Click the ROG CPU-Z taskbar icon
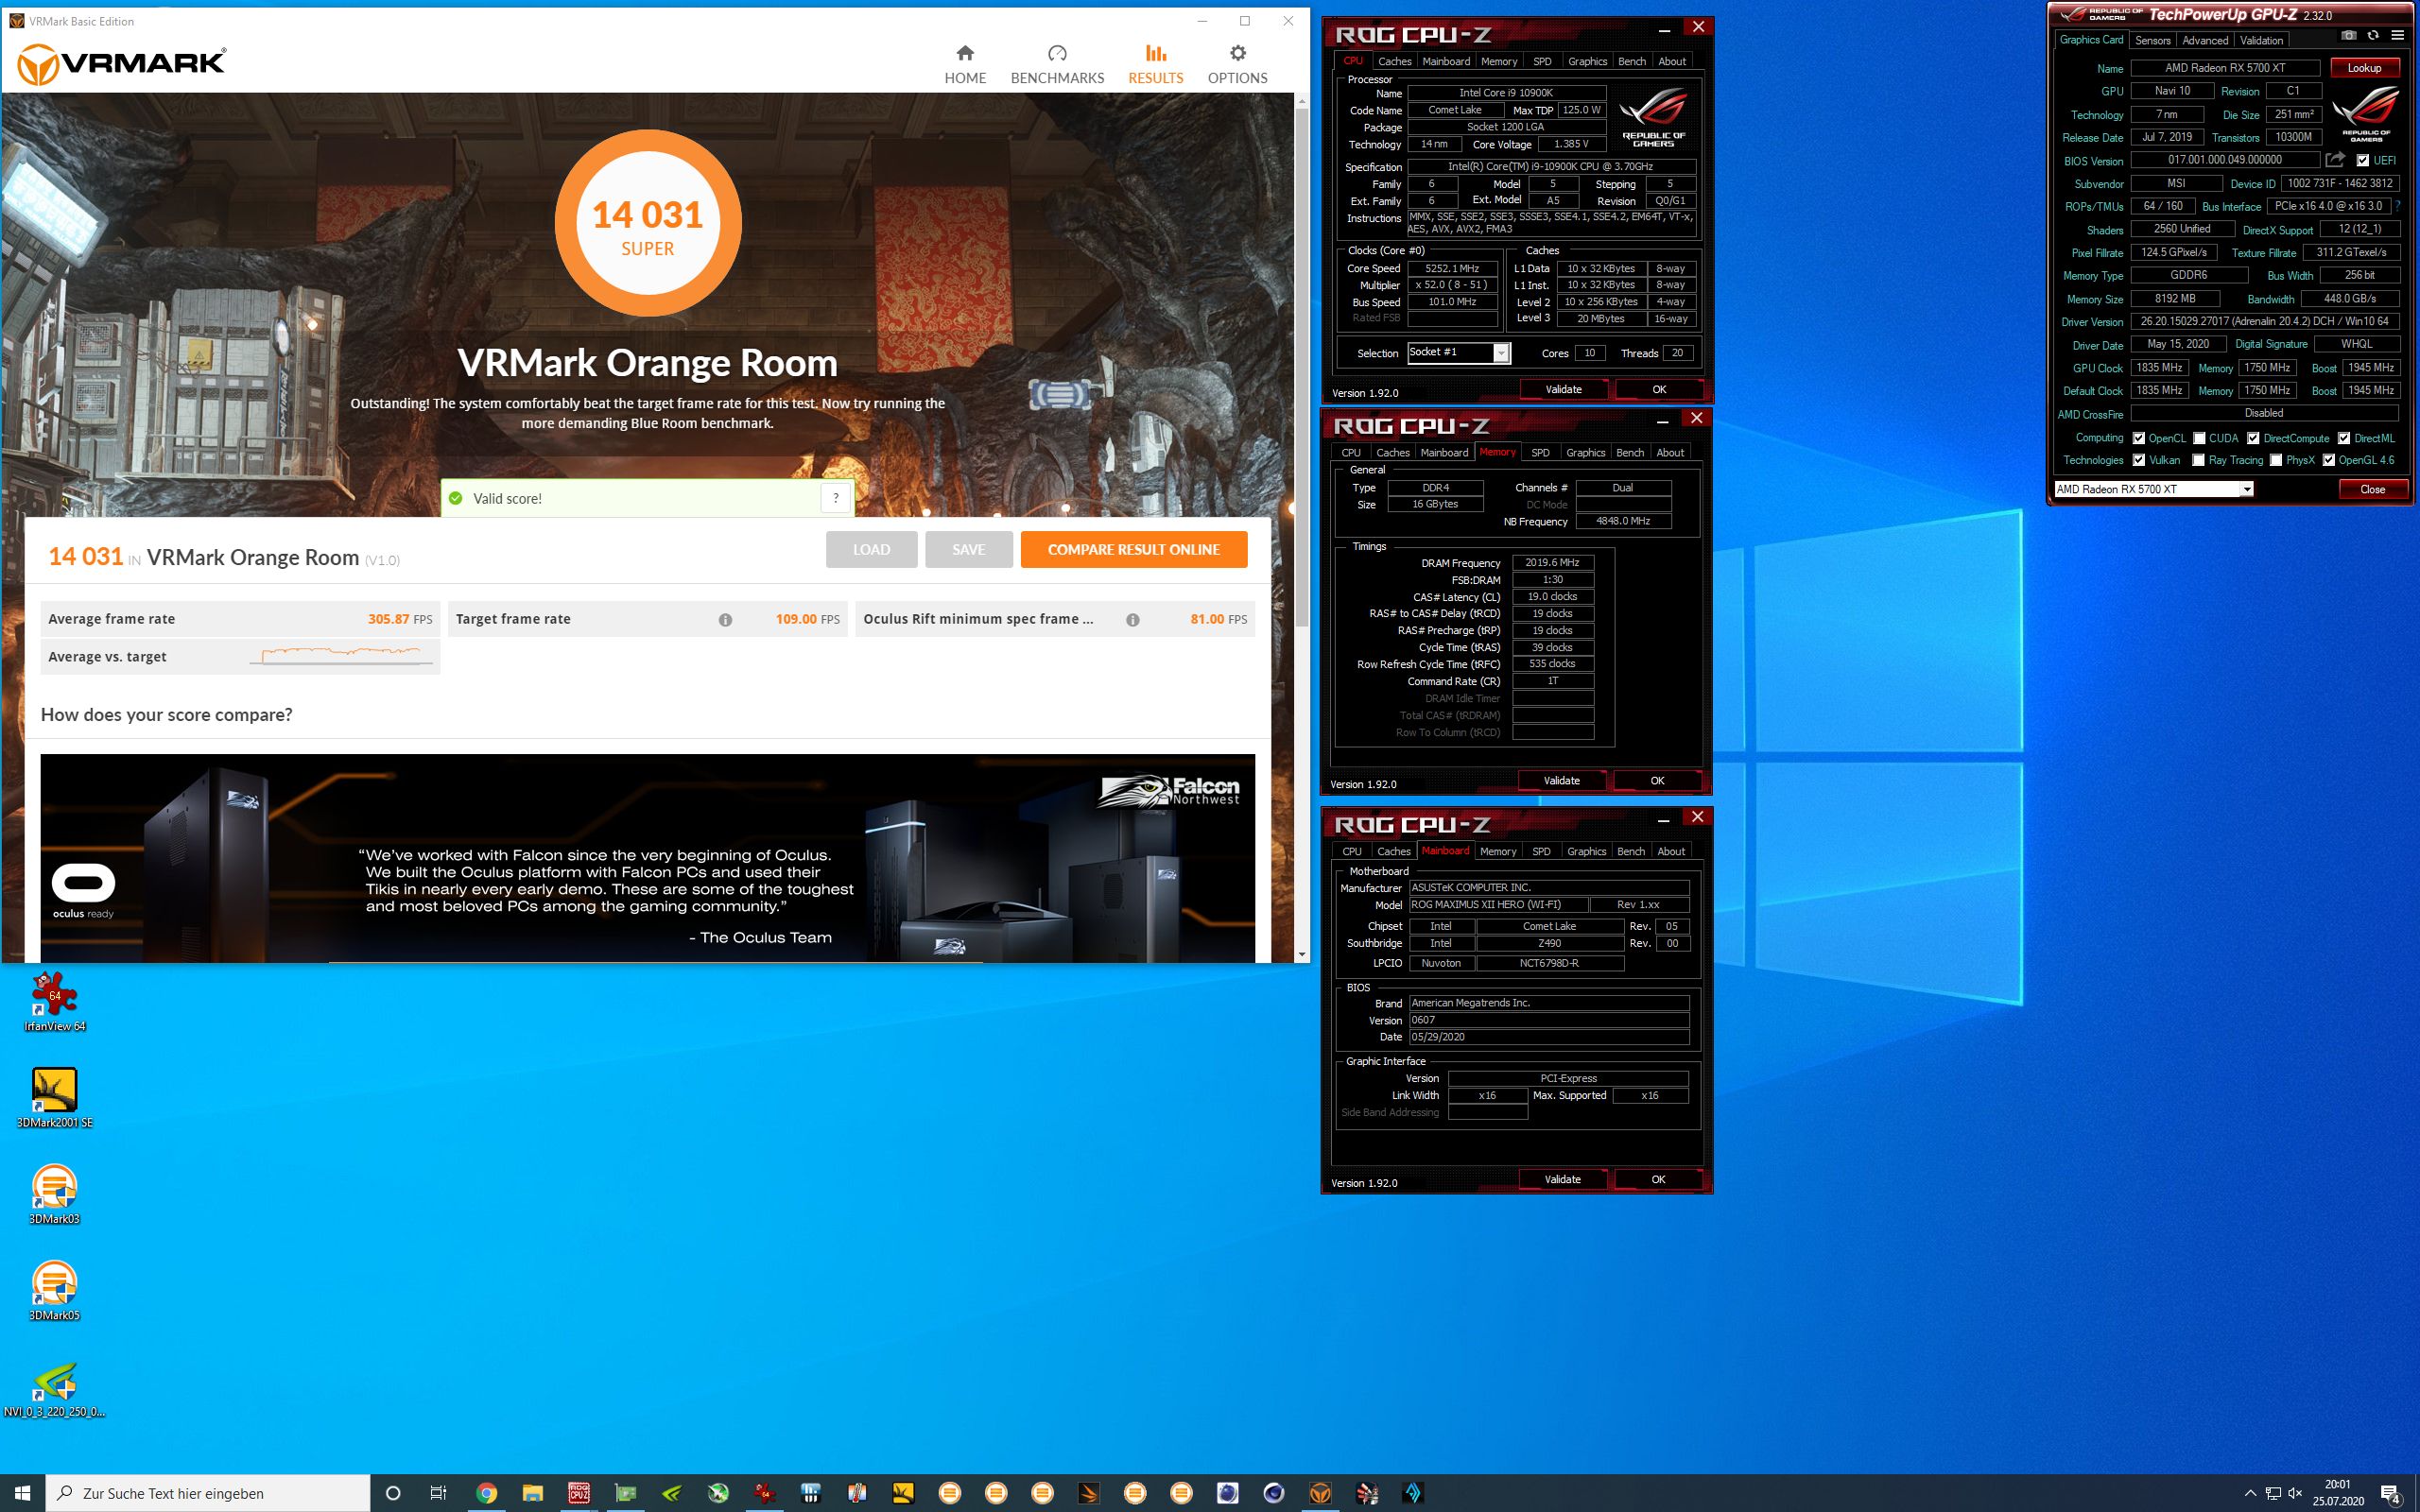This screenshot has width=2420, height=1512. pyautogui.click(x=579, y=1493)
